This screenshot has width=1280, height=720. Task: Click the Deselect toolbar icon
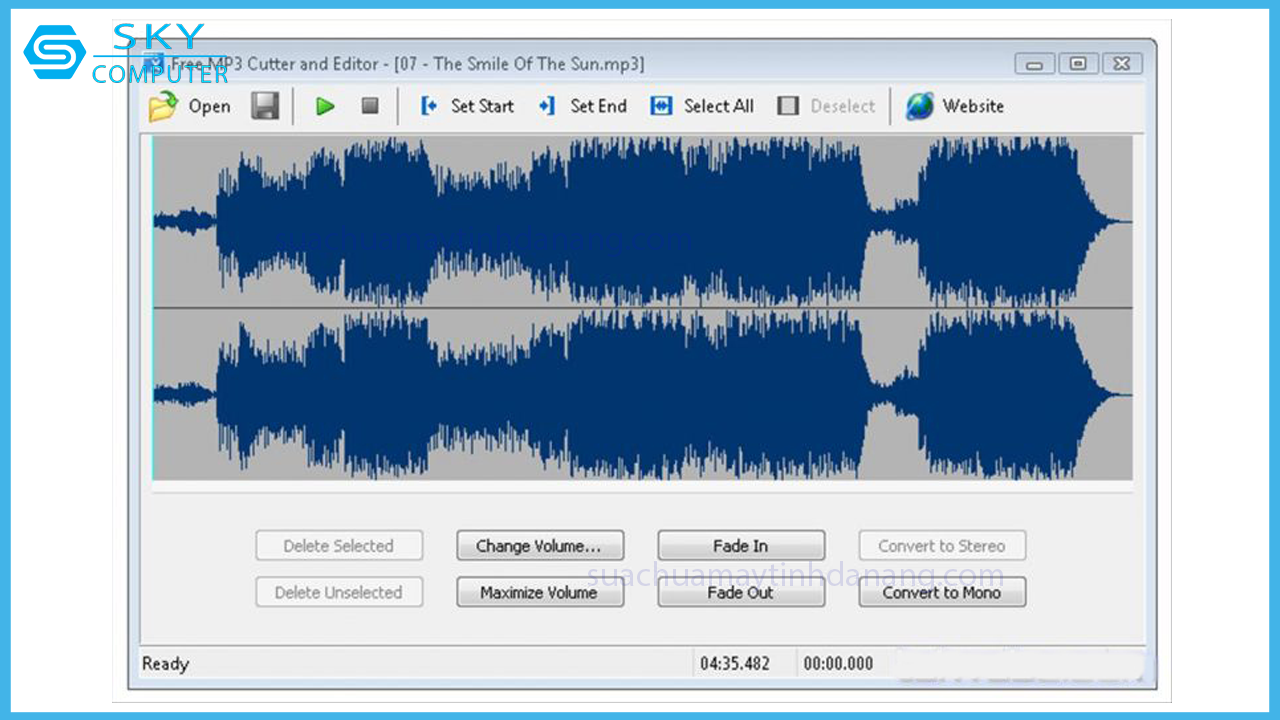(x=788, y=106)
